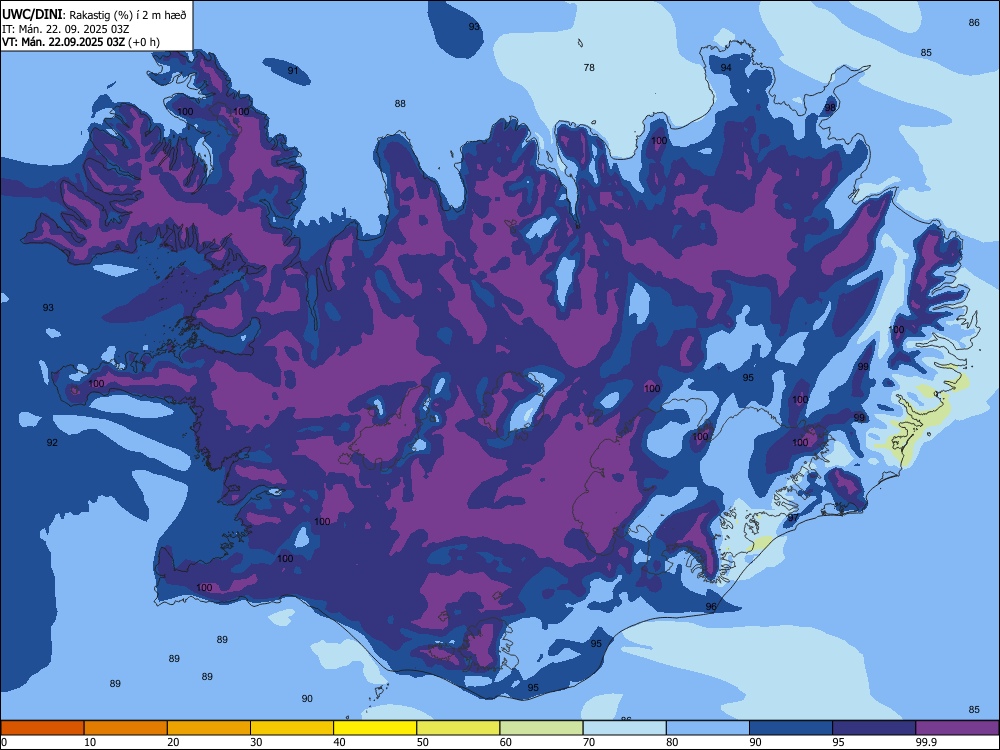Select the medium blue 90–95 legend swatch
The image size is (1000, 750).
click(791, 728)
